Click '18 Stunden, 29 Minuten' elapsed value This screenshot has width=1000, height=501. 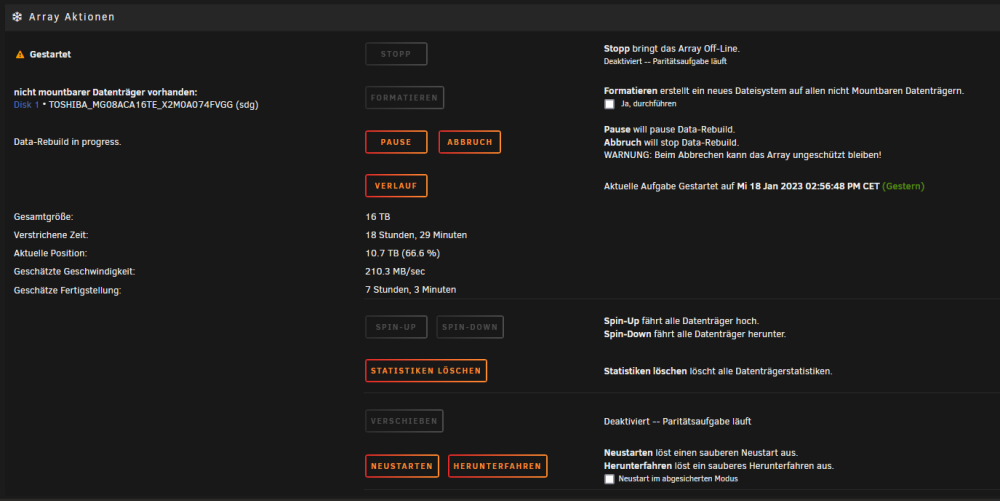point(416,235)
